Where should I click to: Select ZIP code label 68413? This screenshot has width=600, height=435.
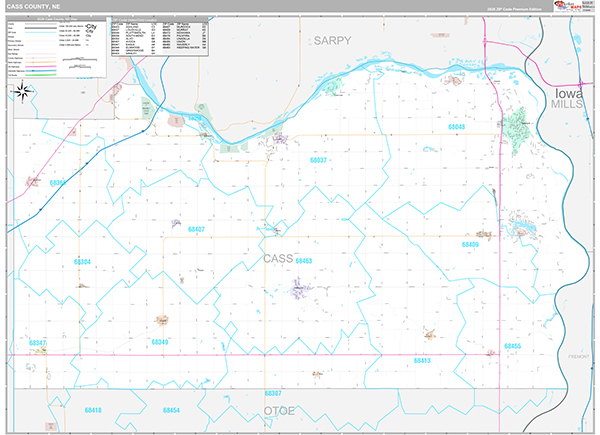pyautogui.click(x=421, y=359)
